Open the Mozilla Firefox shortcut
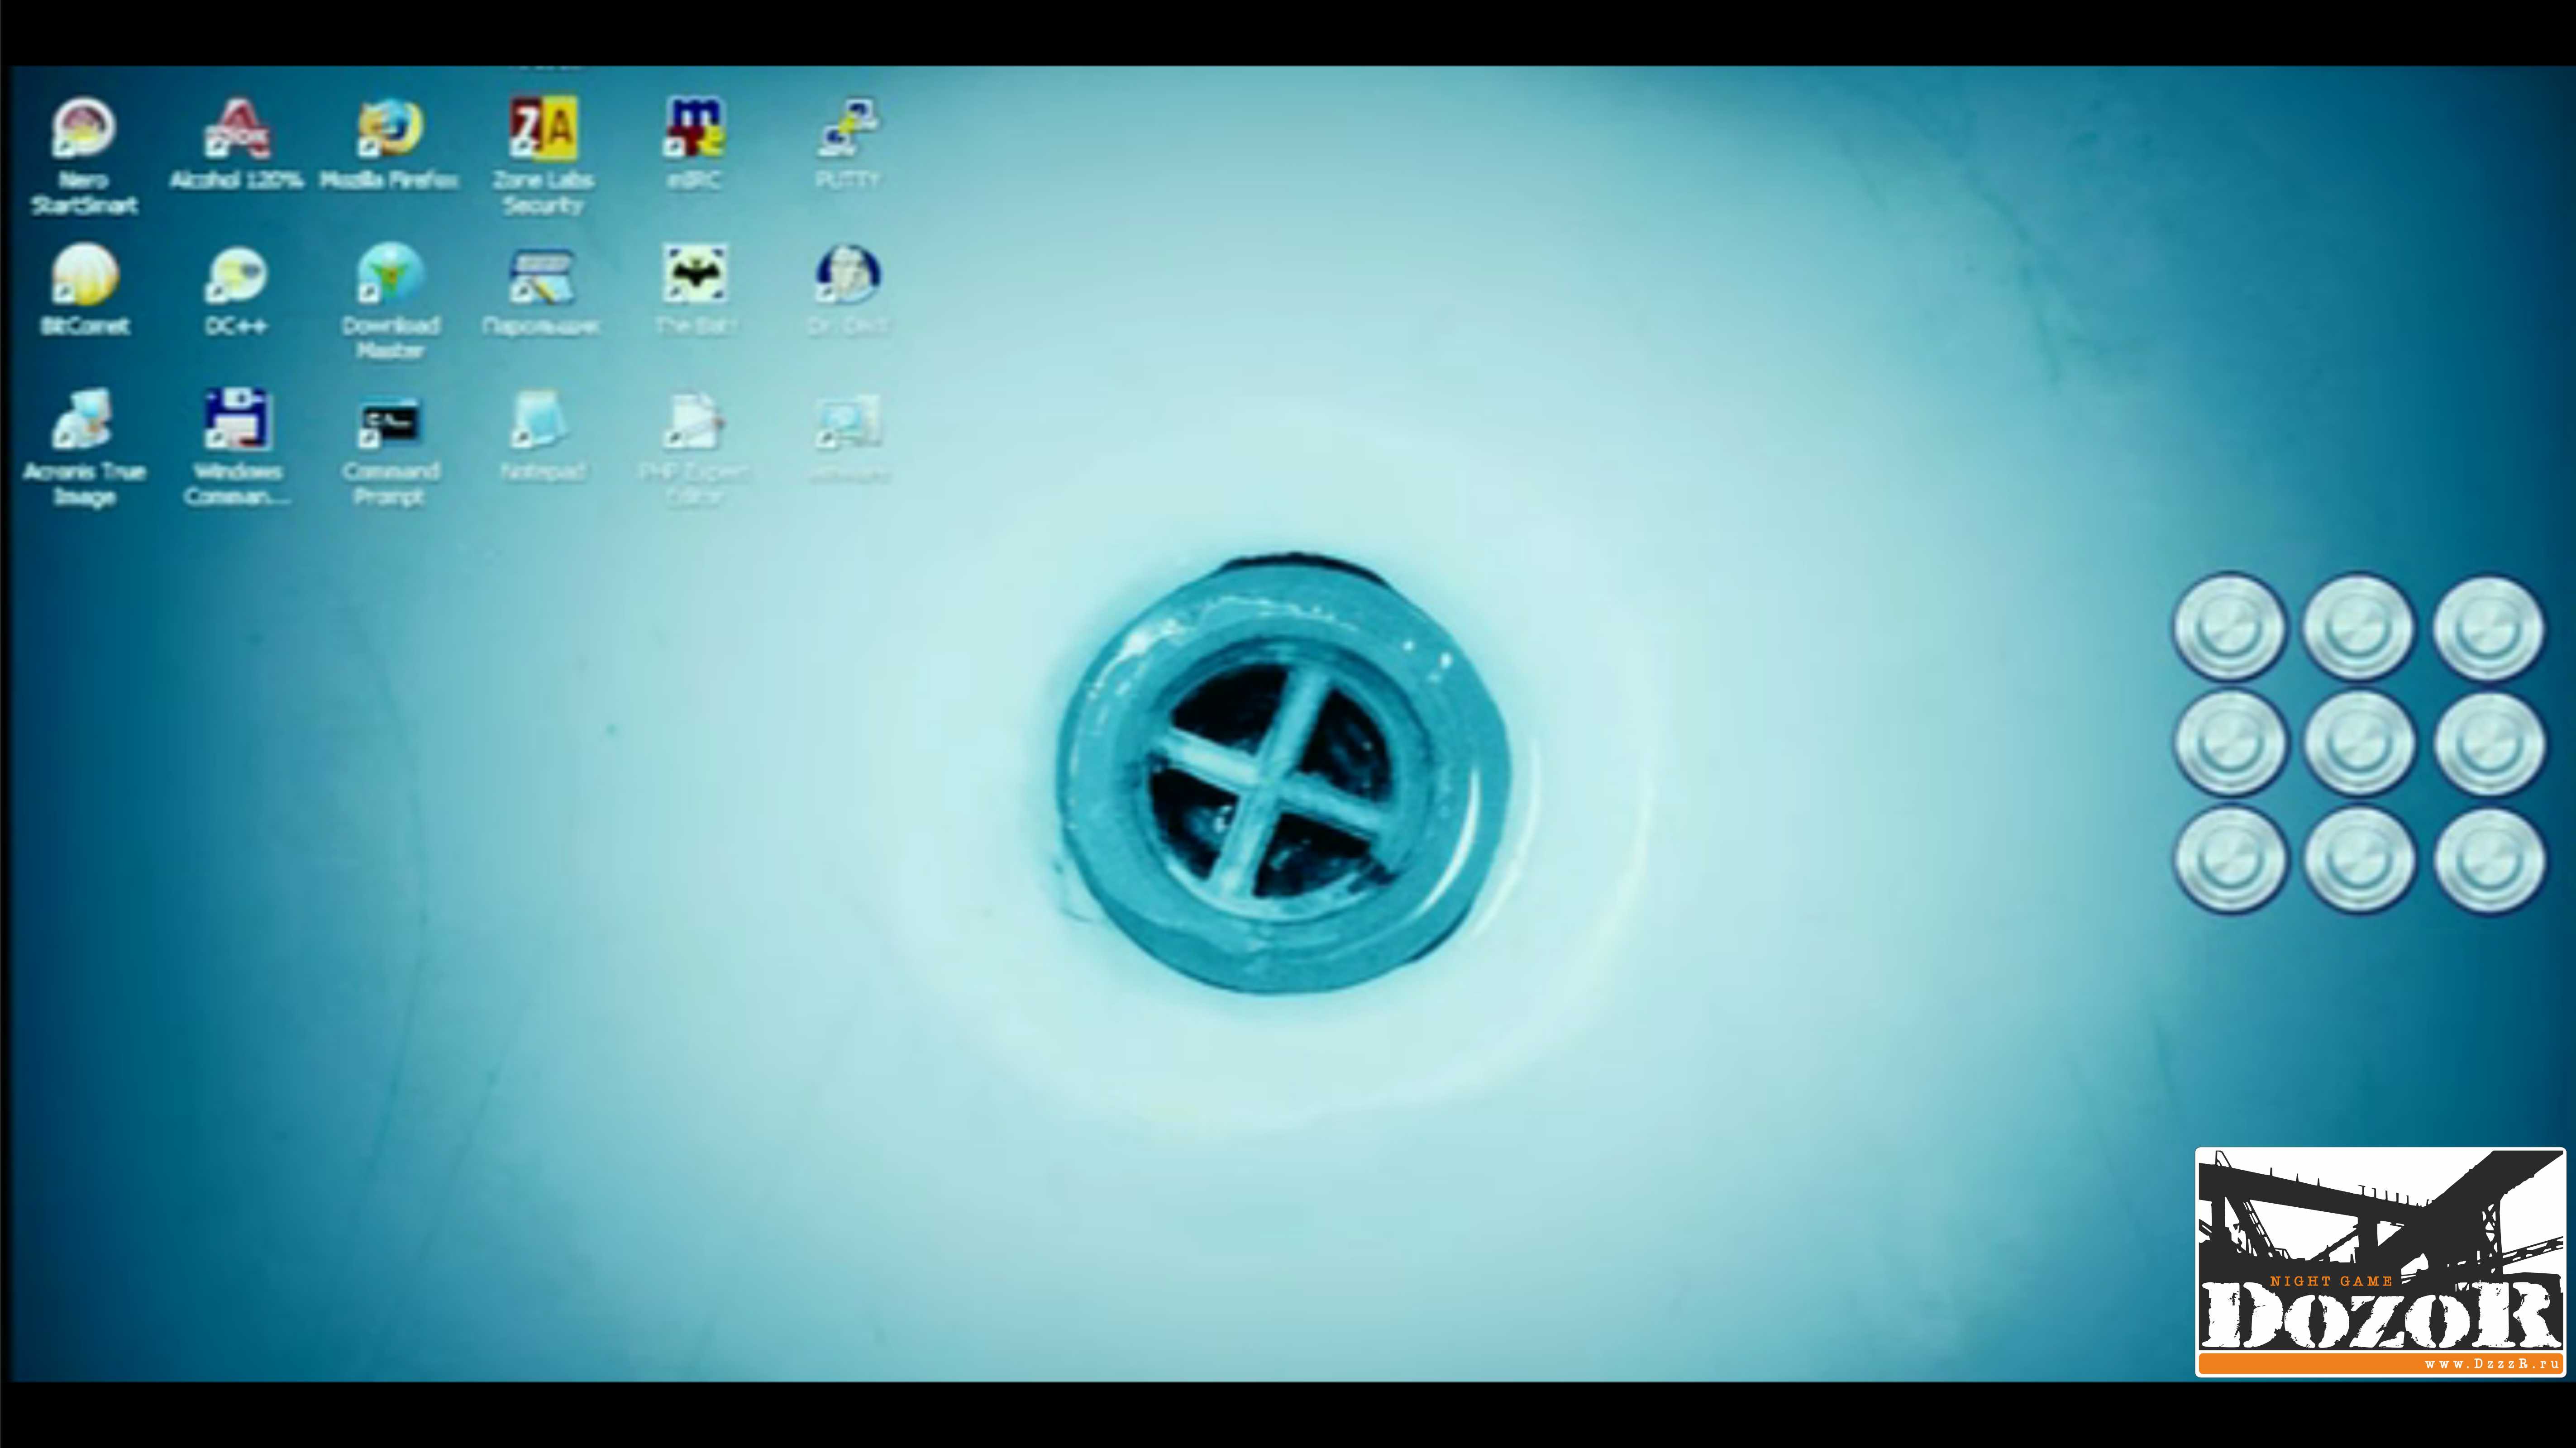Image resolution: width=2576 pixels, height=1448 pixels. tap(390, 129)
